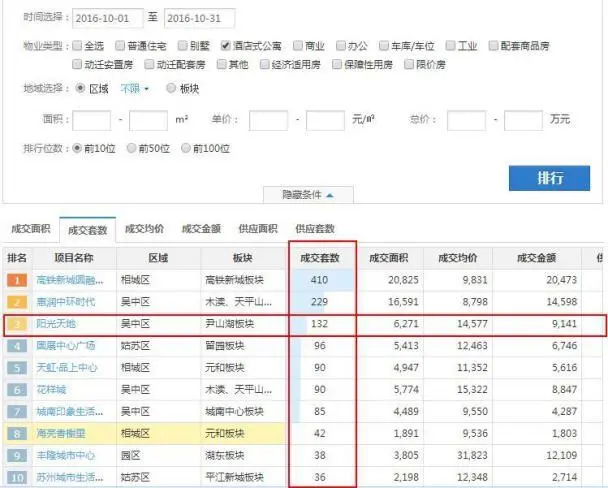Switch to the 供应面积 tab
608x488 pixels.
pyautogui.click(x=258, y=229)
